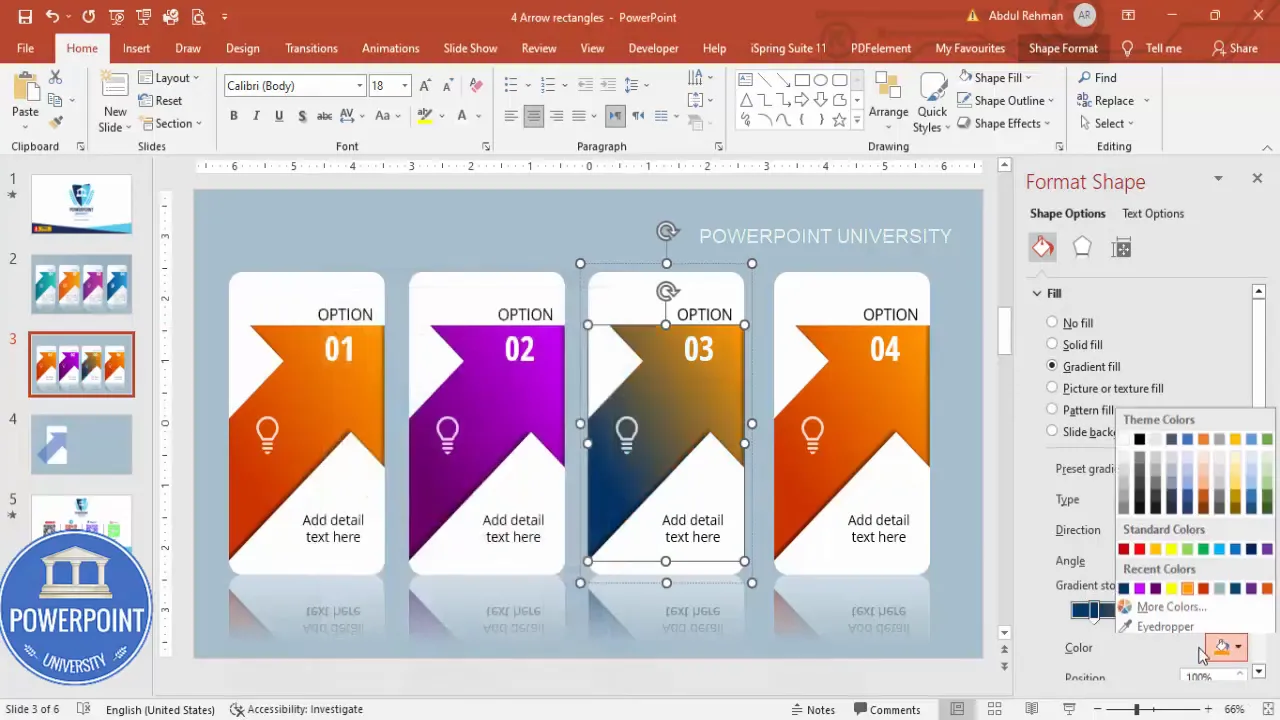Viewport: 1280px width, 720px height.
Task: Select the Gradient fill radio option
Action: point(1052,366)
